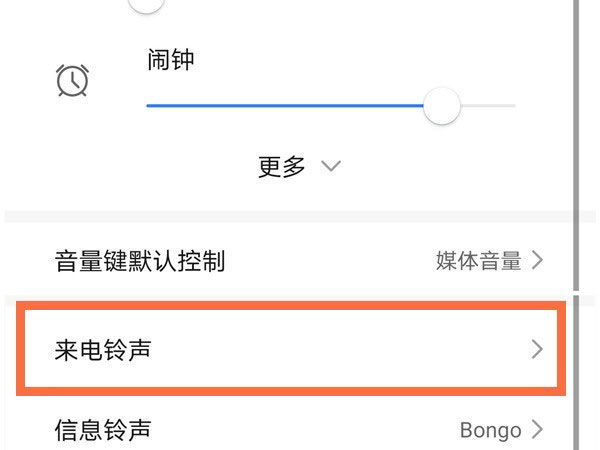Open the 音量键默认控制 setting

click(140, 262)
